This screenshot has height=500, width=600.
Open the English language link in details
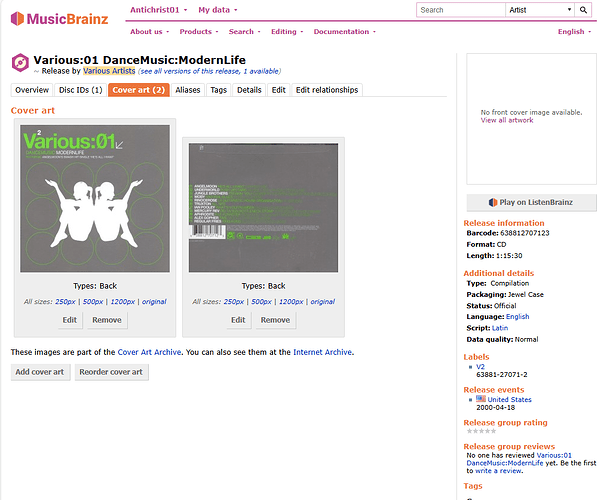coord(517,317)
